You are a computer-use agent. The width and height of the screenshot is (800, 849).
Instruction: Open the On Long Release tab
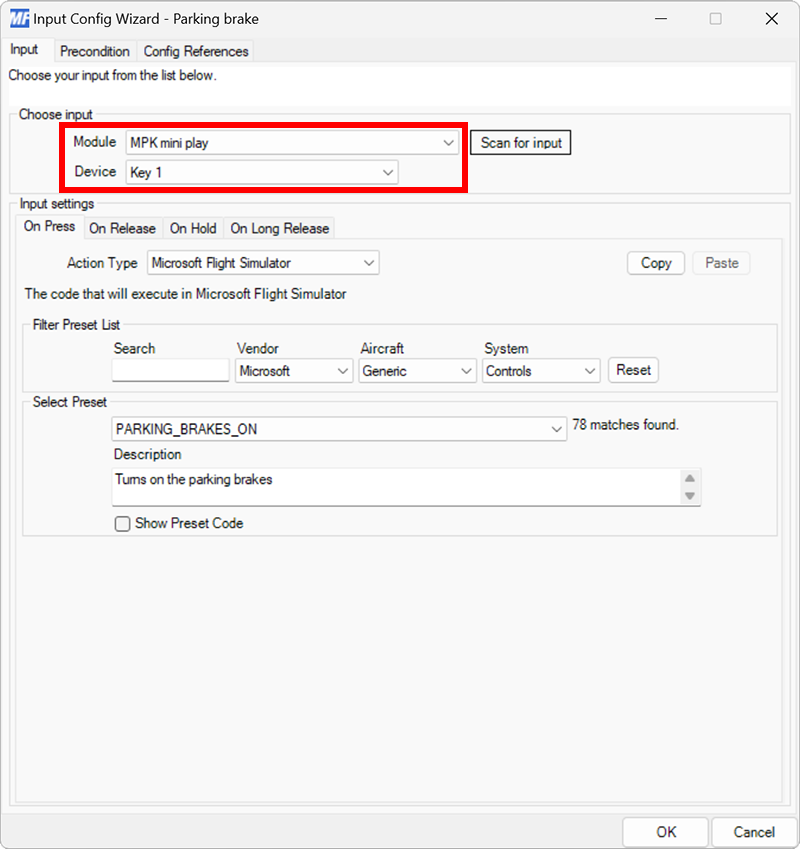(x=279, y=228)
